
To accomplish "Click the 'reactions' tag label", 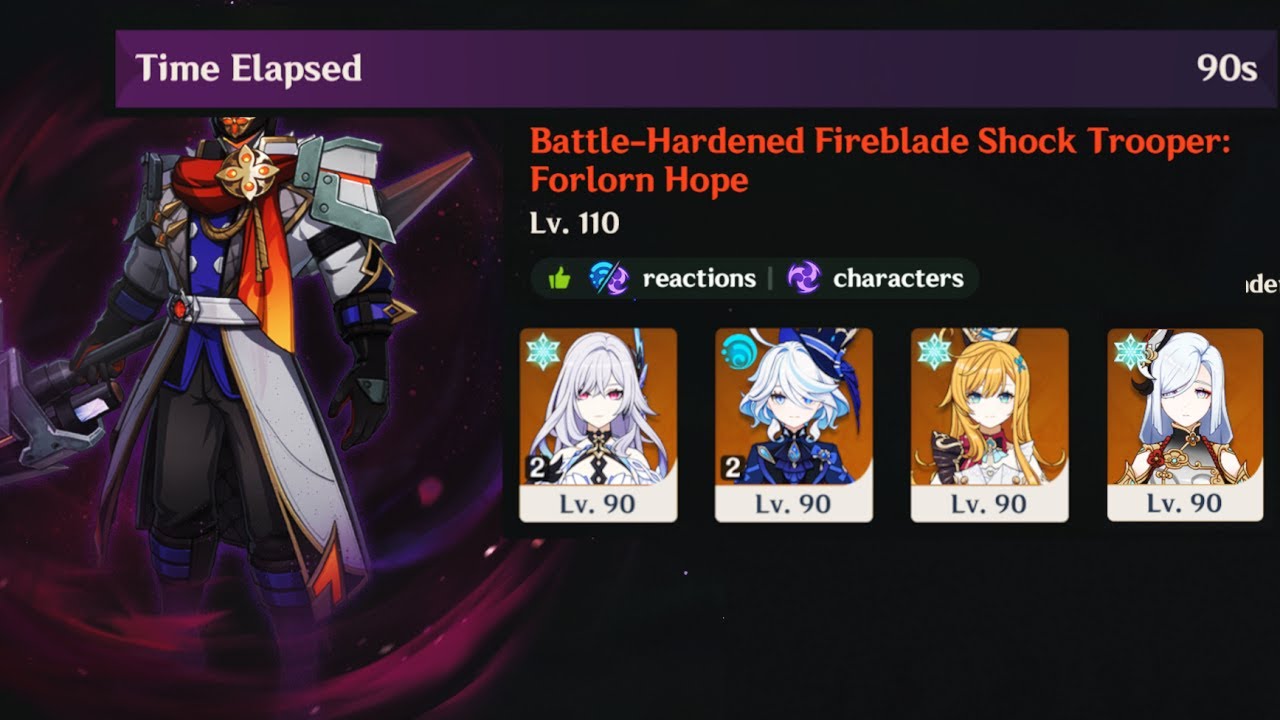I will [x=699, y=278].
